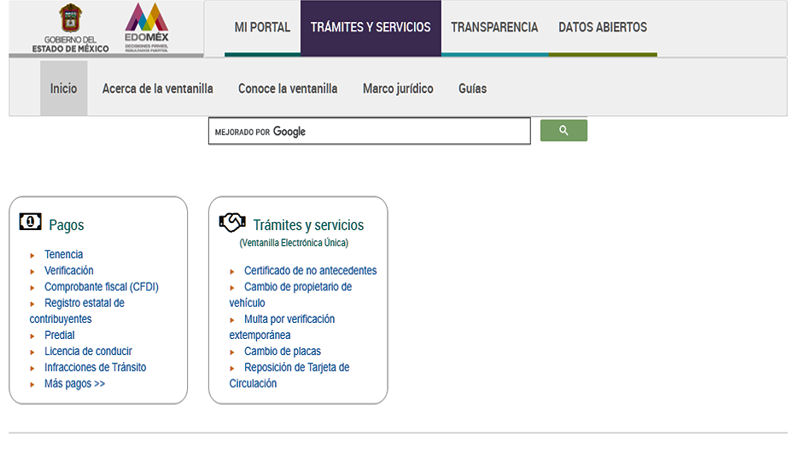Click the Trámites y servicios heading
This screenshot has height=450, width=800.
click(x=309, y=225)
